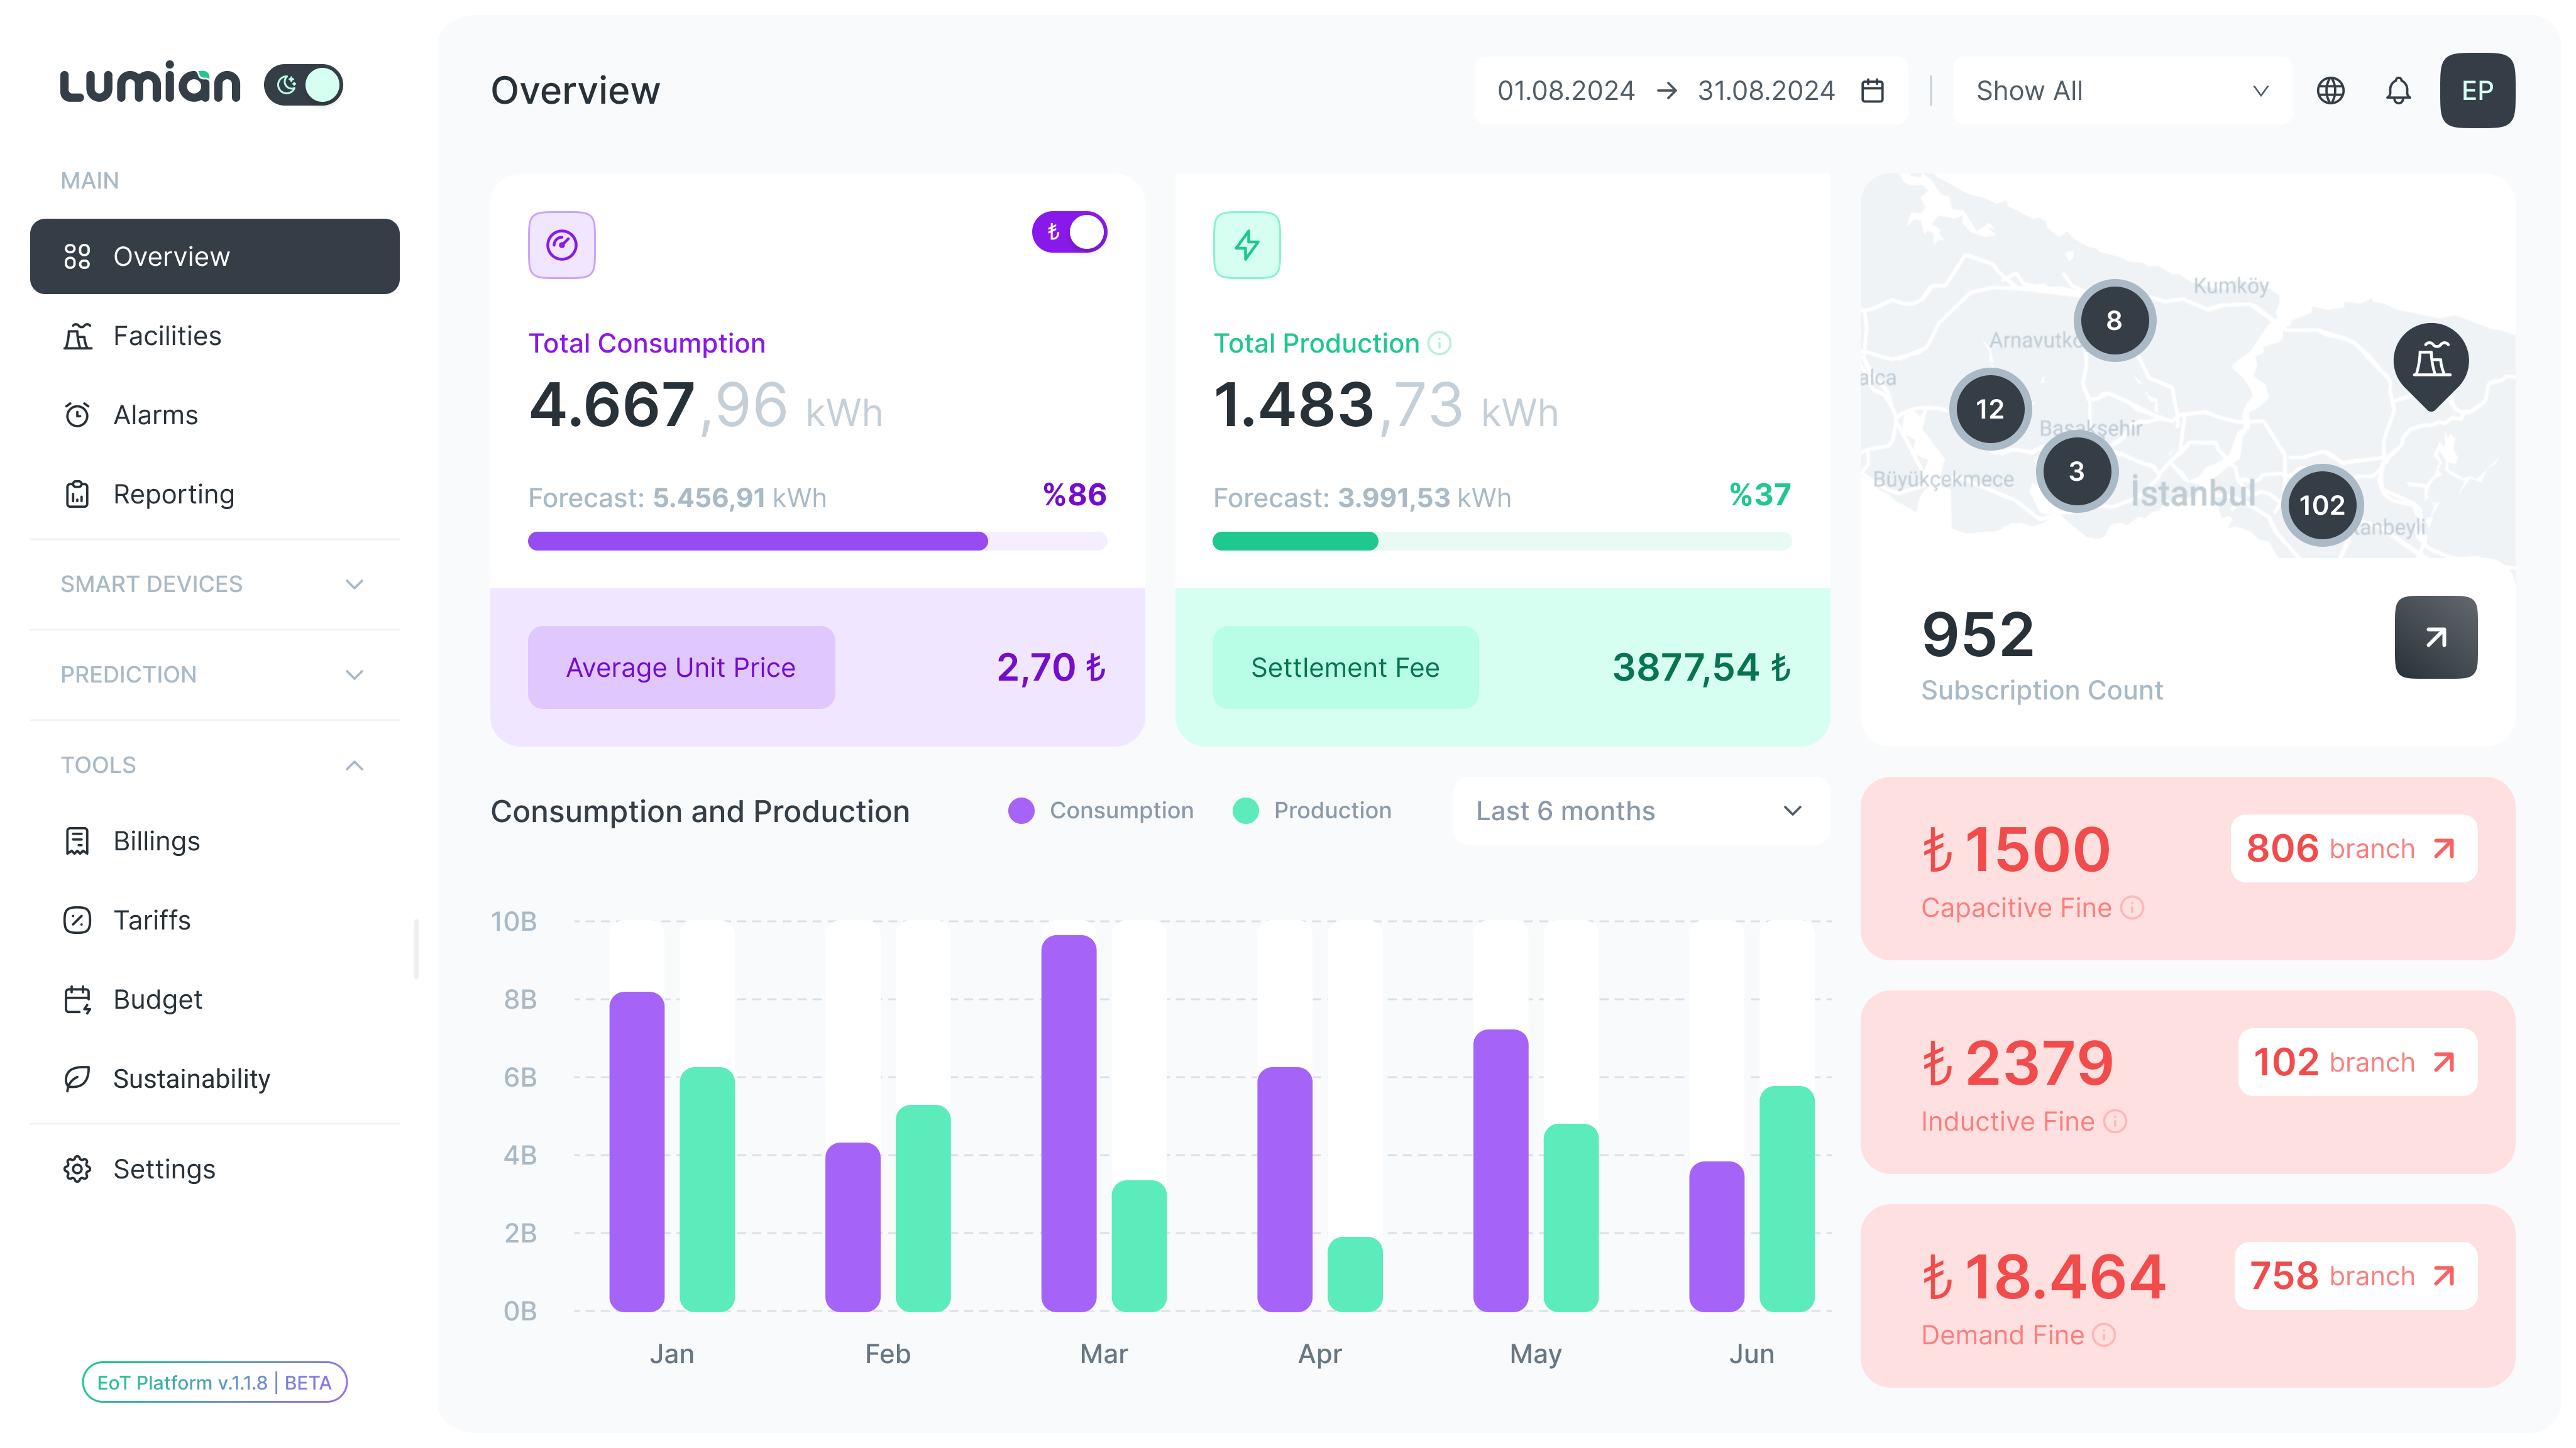Click Total Production info icon
Image resolution: width=2576 pixels, height=1448 pixels.
coord(1439,344)
